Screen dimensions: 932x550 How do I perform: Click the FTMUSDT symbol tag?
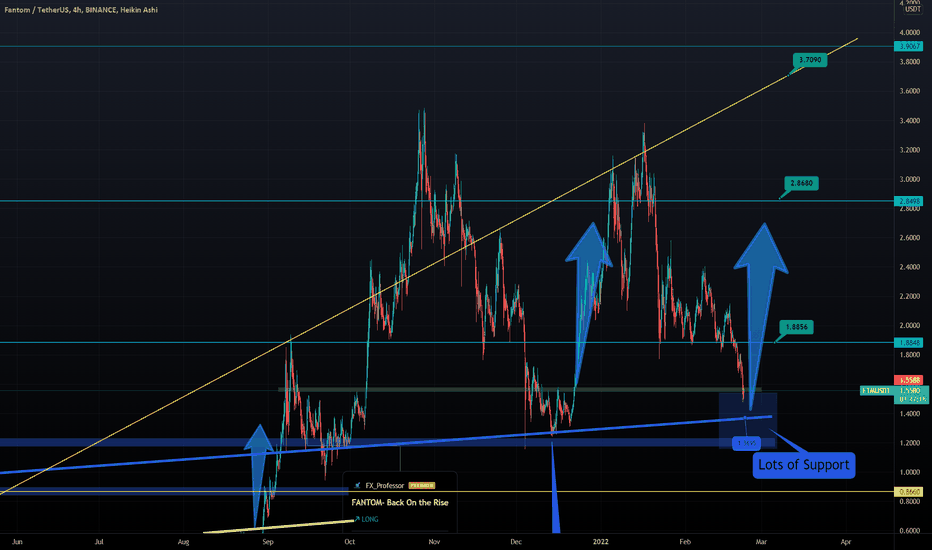click(877, 391)
